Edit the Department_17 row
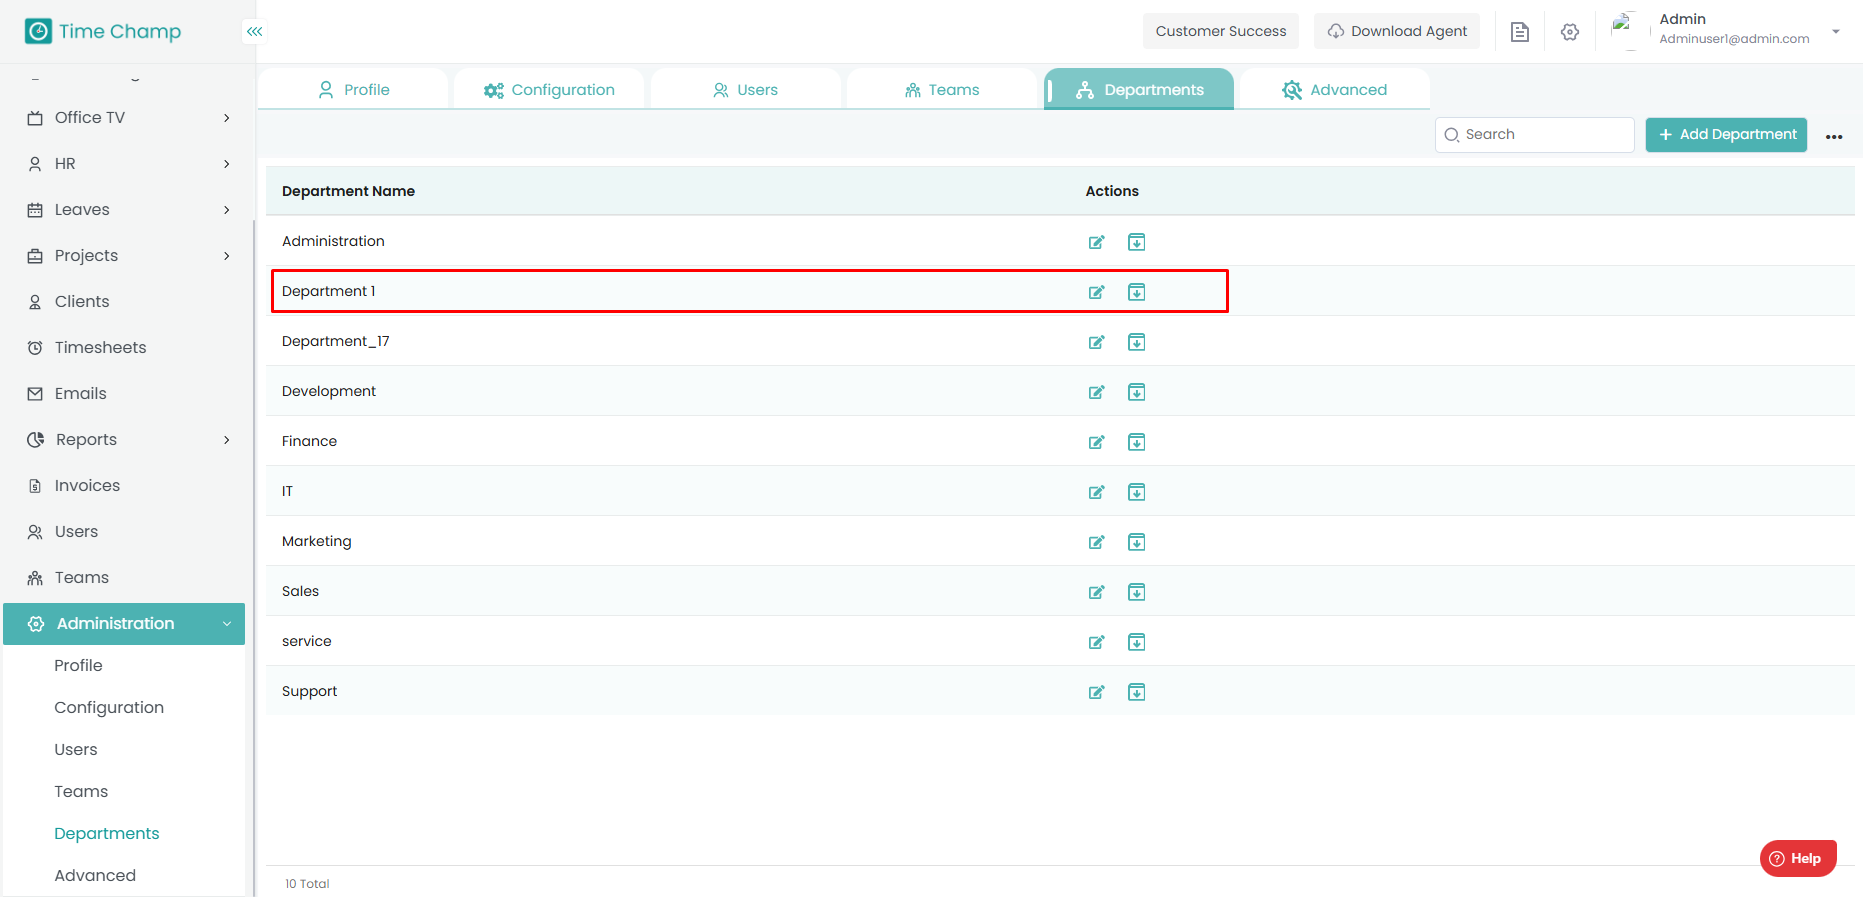 [1097, 342]
